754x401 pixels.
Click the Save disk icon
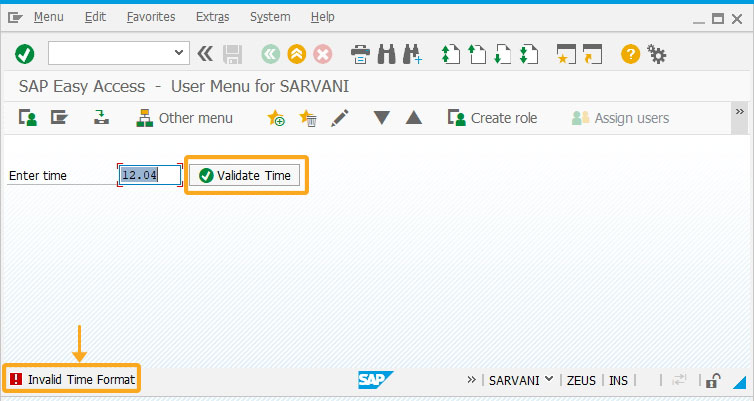232,54
